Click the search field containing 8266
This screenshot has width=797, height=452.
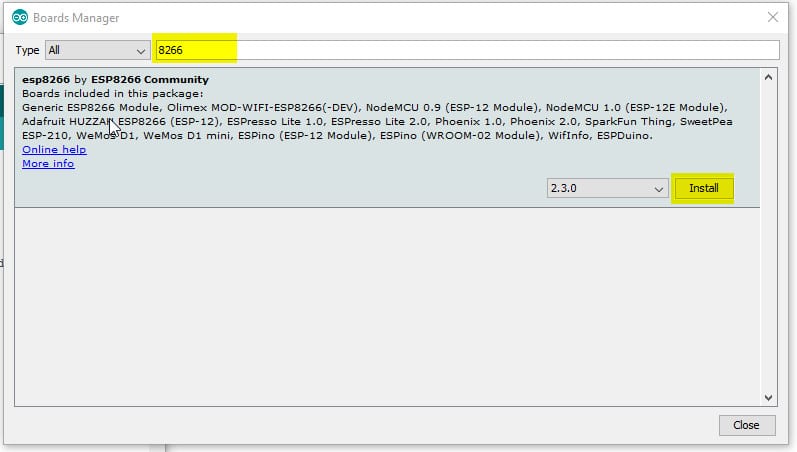click(467, 50)
